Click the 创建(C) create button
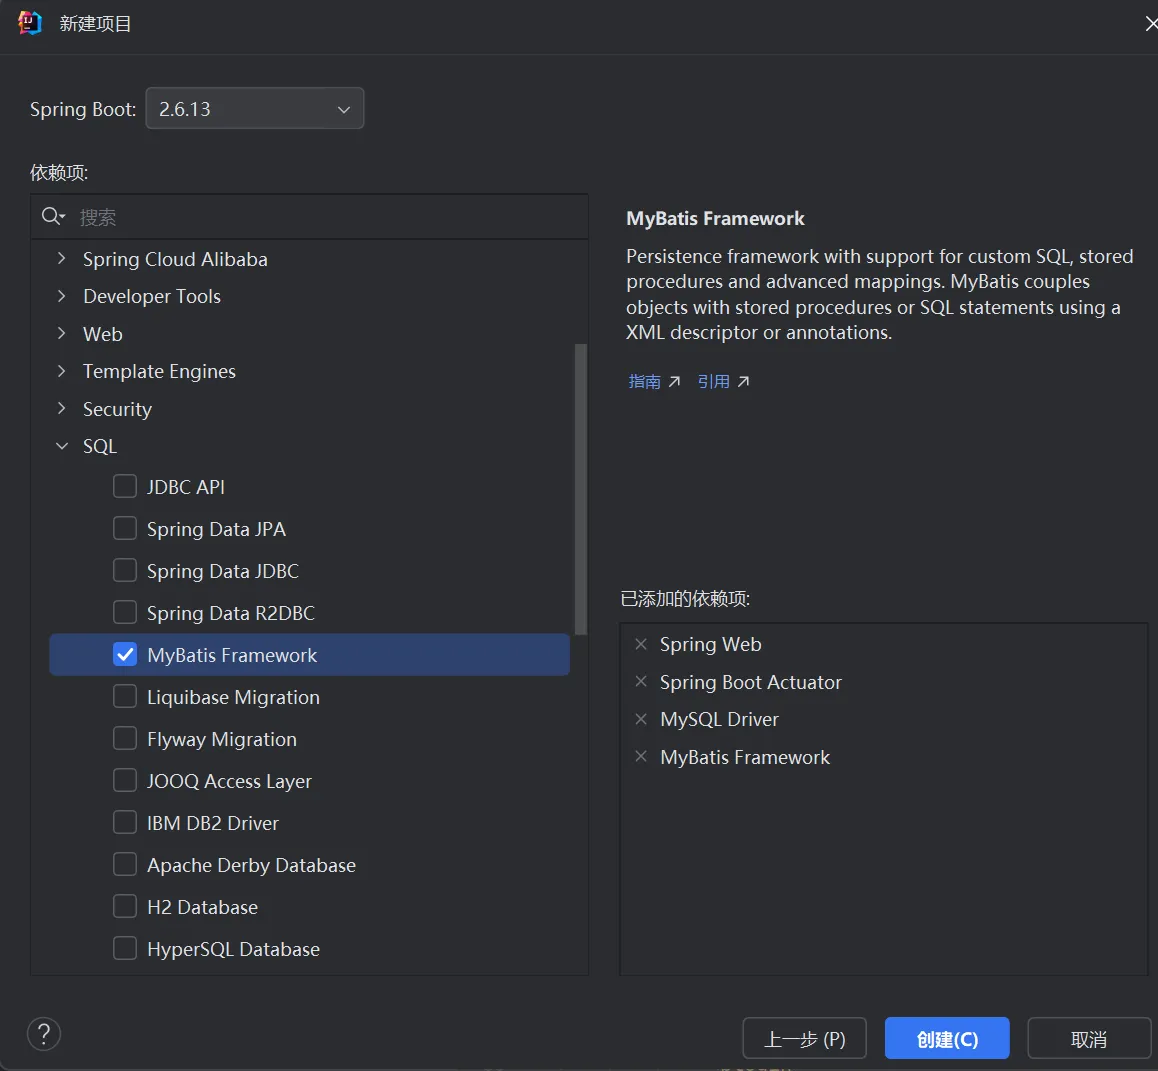 click(946, 1039)
